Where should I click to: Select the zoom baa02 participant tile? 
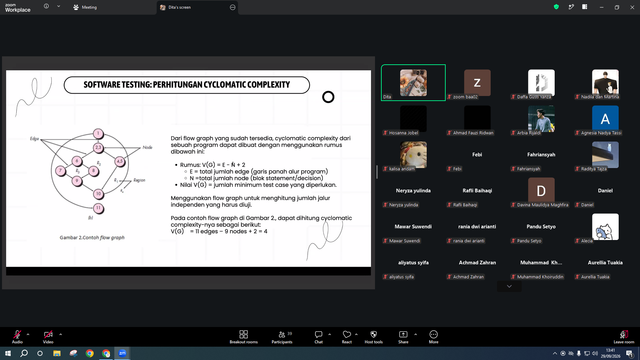tap(477, 82)
